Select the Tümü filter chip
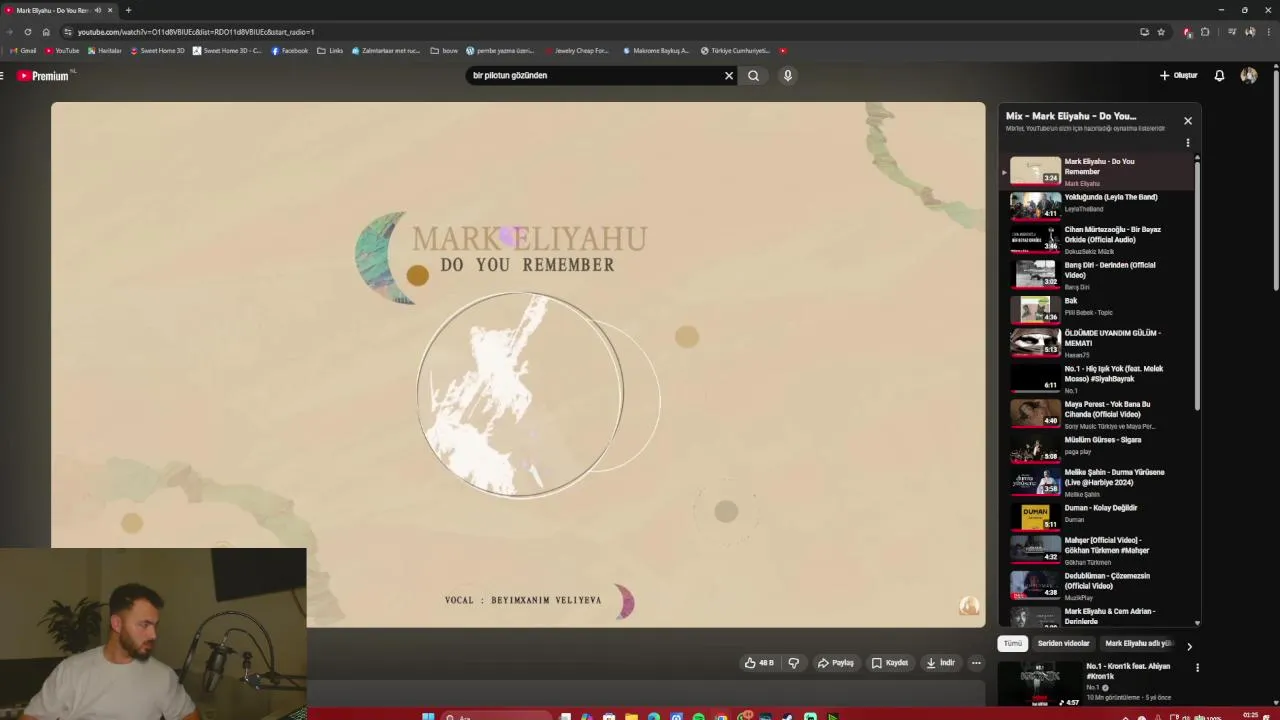 [x=1013, y=643]
